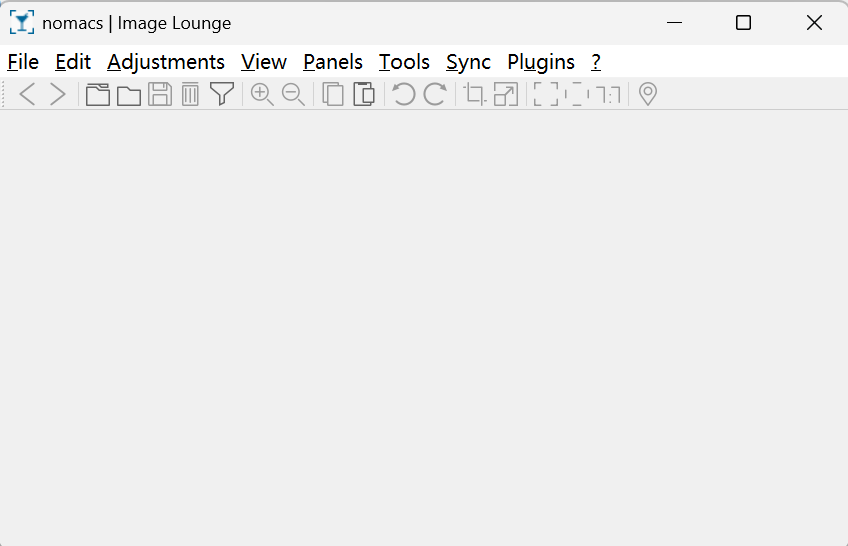Click the nomacs cocktail logo in the title bar
This screenshot has height=546, width=848.
(22, 22)
